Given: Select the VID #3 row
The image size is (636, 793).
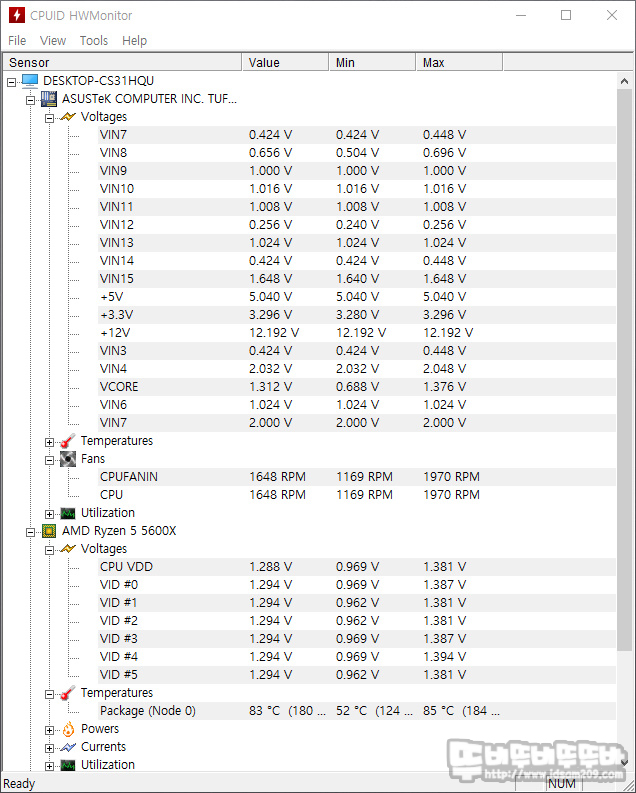Looking at the screenshot, I should (357, 639).
